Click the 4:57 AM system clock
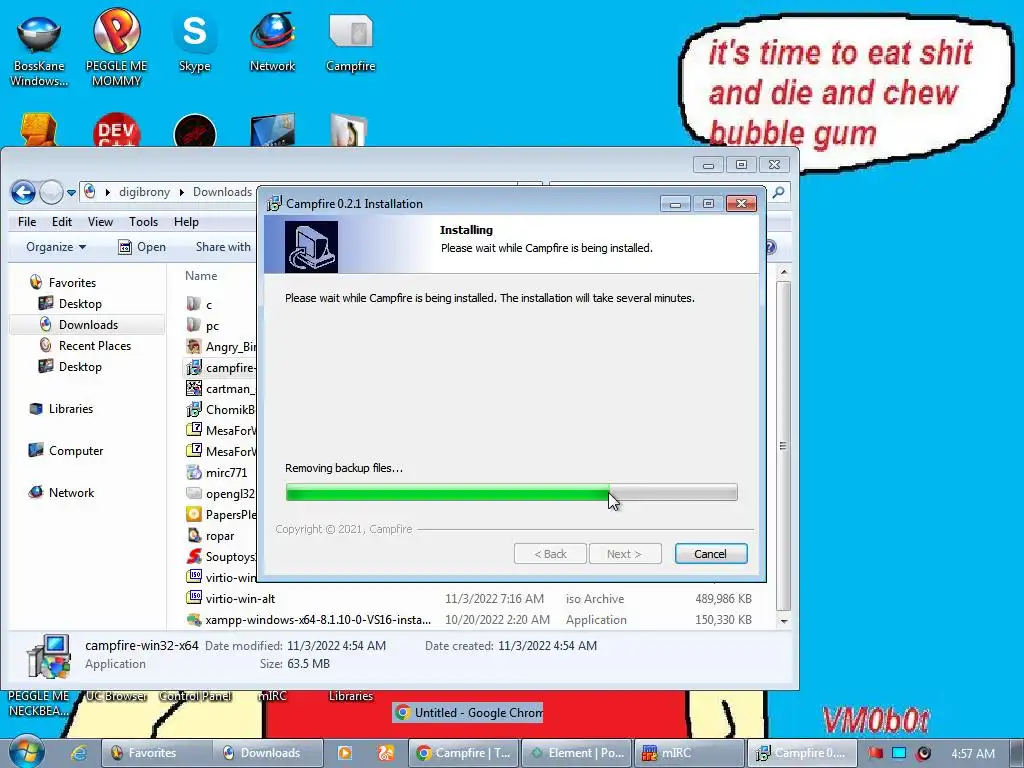Image resolution: width=1024 pixels, height=768 pixels. coord(973,753)
